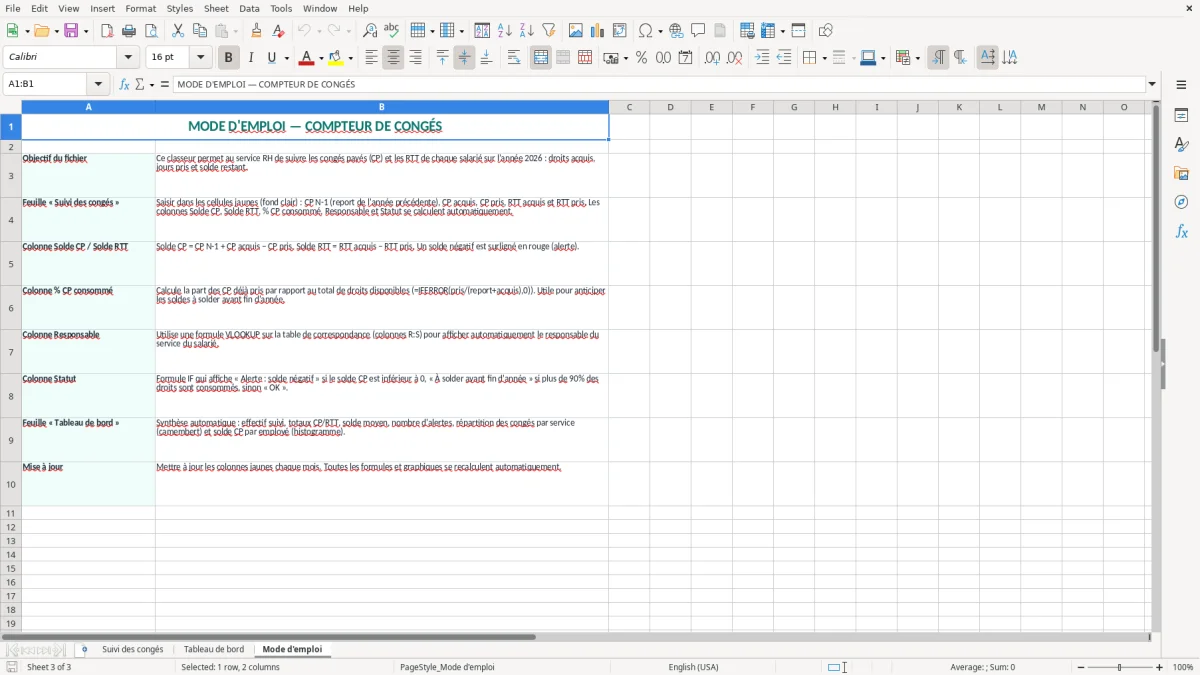Toggle Underline formatting
This screenshot has width=1200, height=675.
point(271,58)
